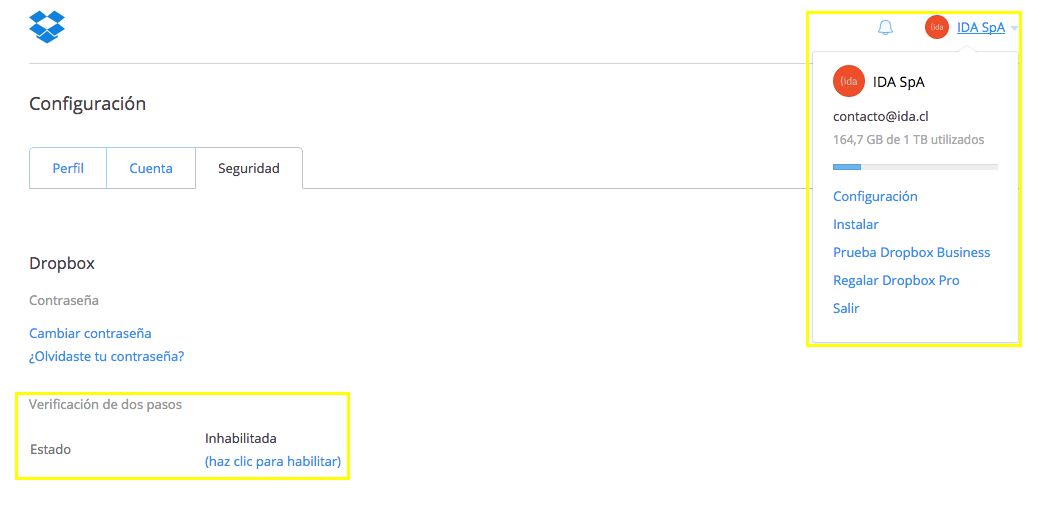
Task: Click the small ida avatar in header
Action: [x=936, y=28]
